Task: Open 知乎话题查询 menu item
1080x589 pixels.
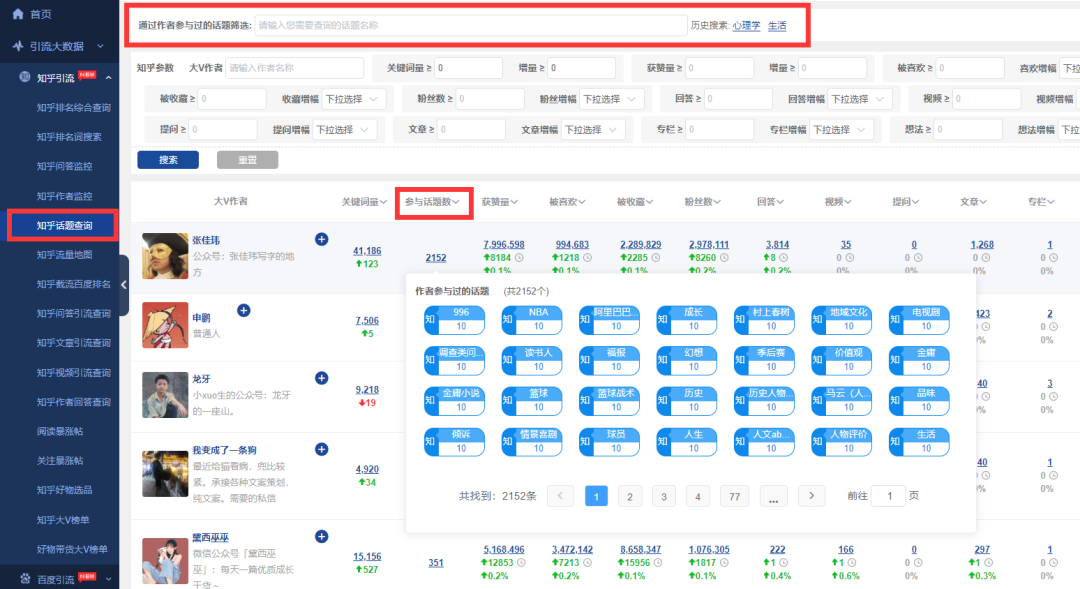Action: click(x=65, y=225)
